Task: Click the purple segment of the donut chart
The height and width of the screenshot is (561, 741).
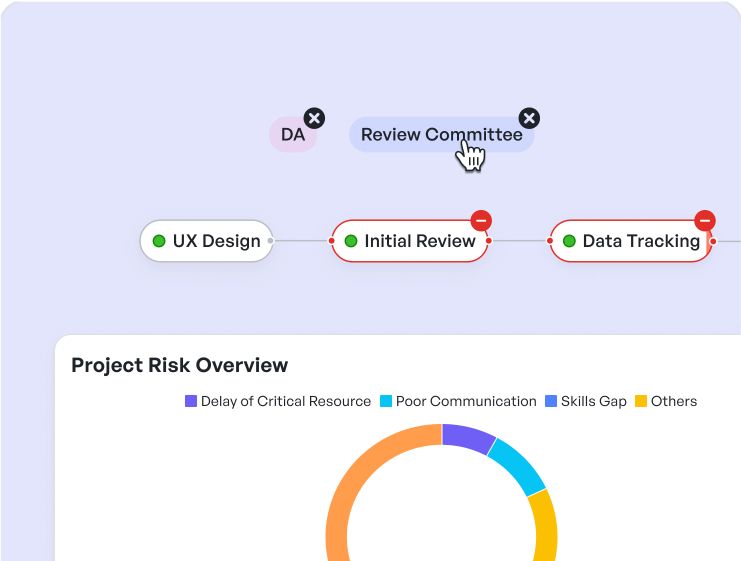Action: [x=467, y=438]
